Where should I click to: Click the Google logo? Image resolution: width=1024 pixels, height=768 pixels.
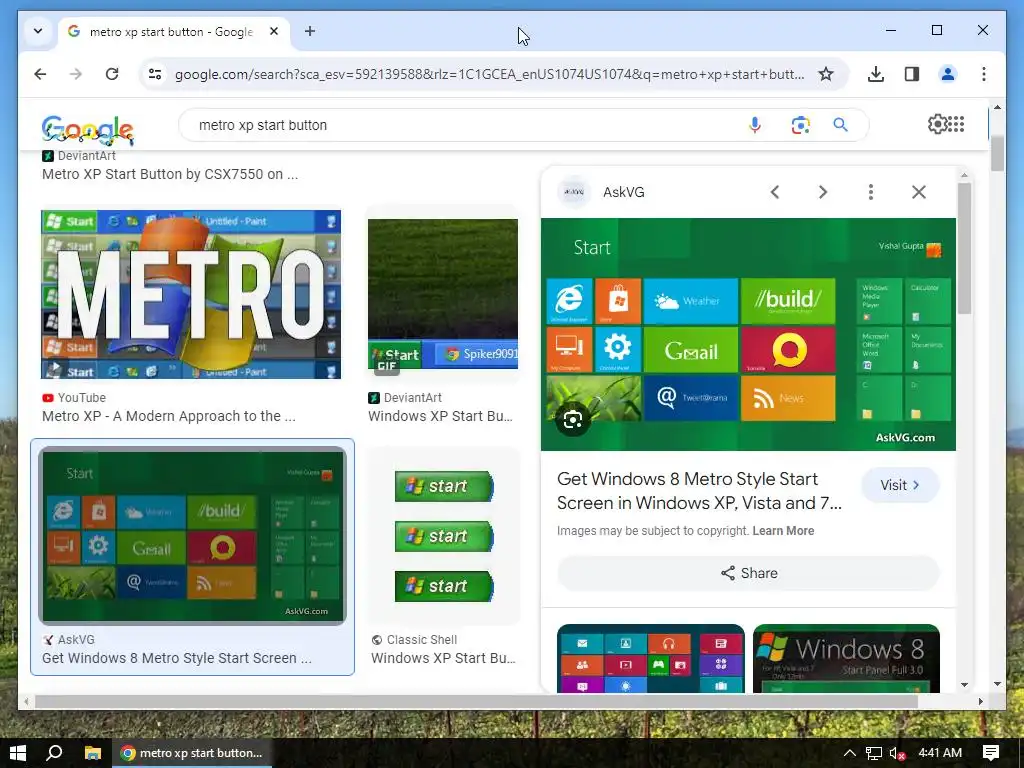88,129
